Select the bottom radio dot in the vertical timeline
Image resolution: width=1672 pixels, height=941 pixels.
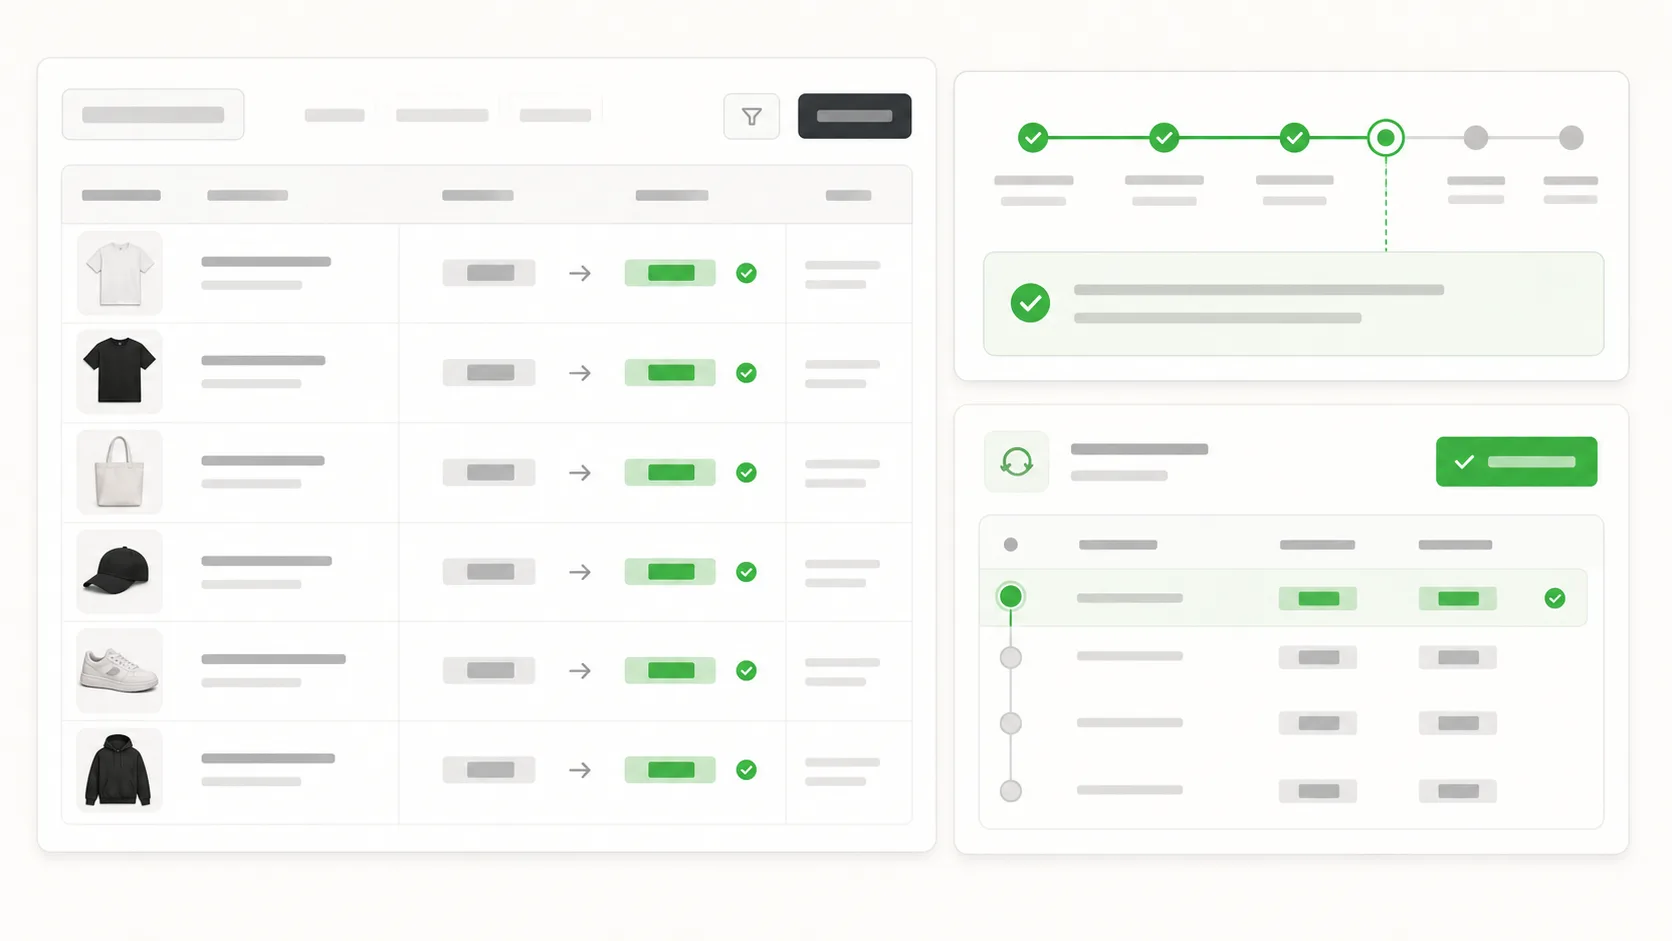[1011, 791]
